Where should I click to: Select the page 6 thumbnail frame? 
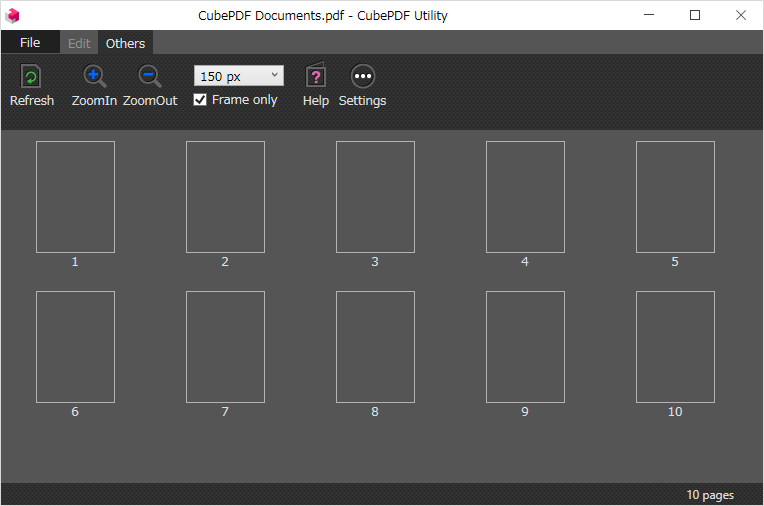(76, 347)
